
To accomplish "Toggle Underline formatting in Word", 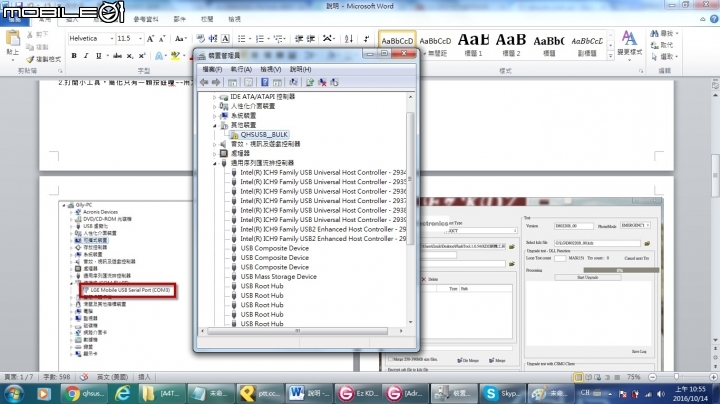I will tap(98, 56).
